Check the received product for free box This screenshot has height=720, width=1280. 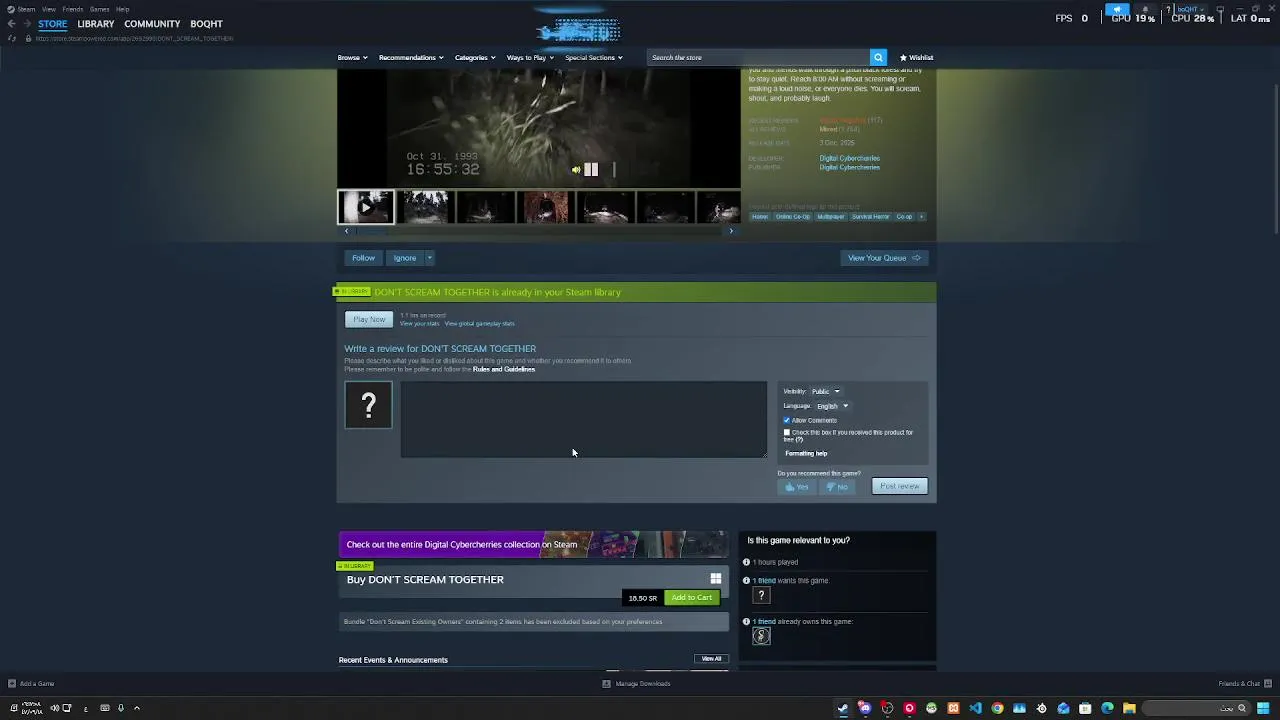[787, 432]
